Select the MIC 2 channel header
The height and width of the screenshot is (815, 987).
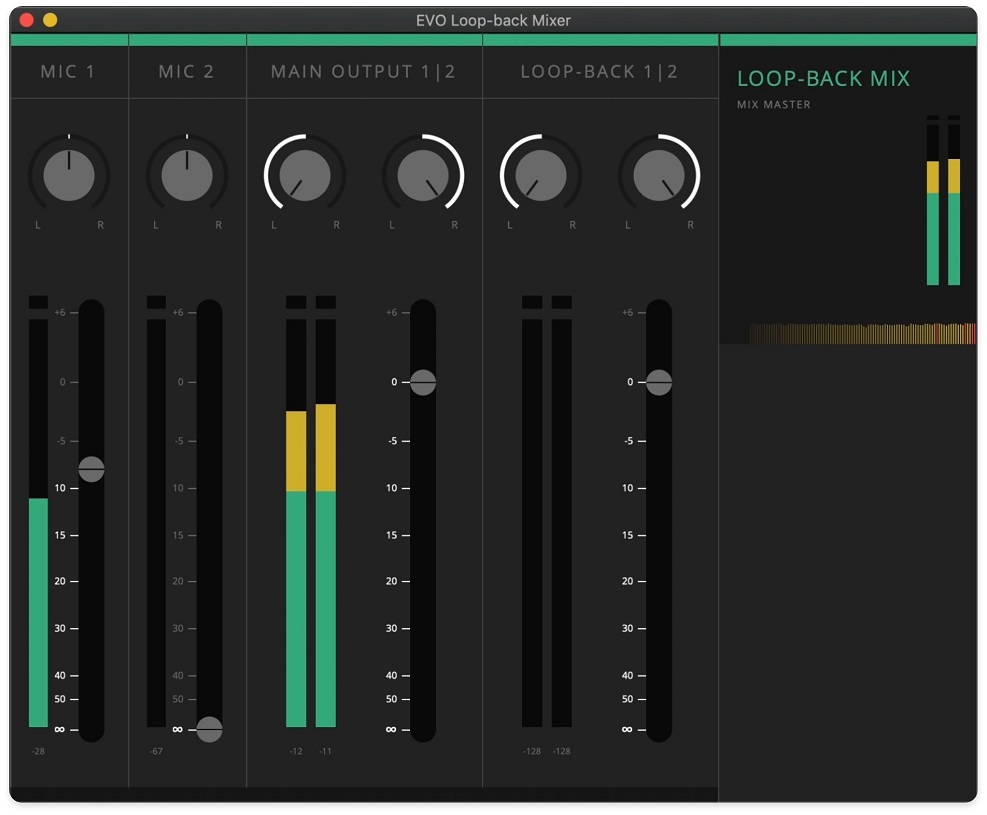click(187, 72)
